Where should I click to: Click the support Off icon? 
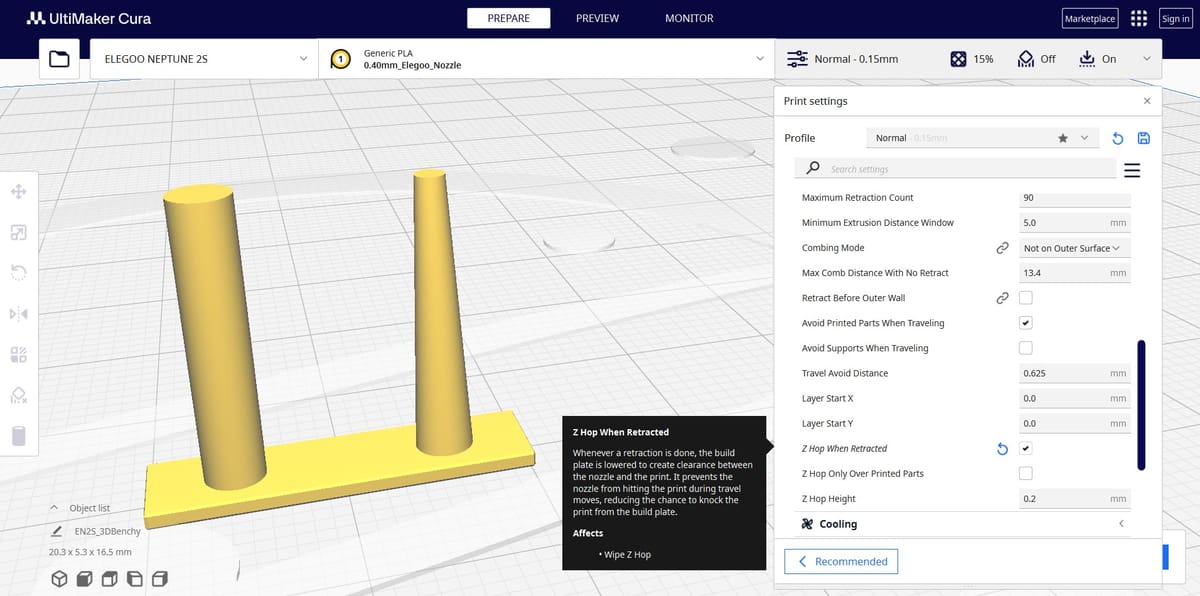1026,59
